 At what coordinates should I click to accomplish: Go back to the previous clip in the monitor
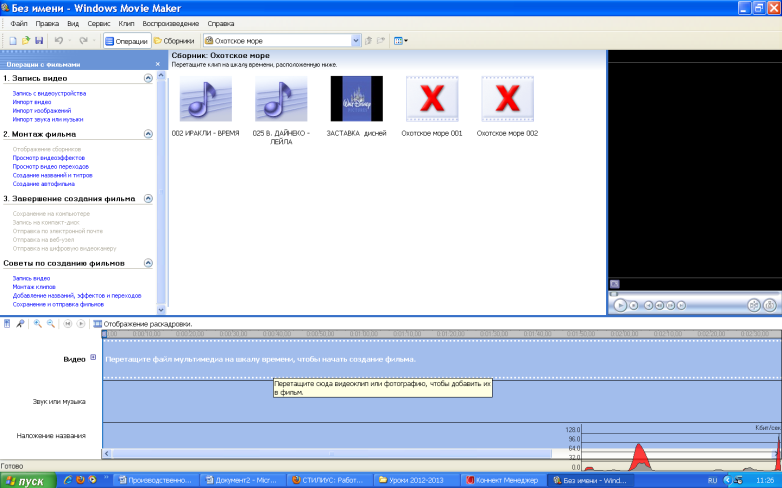[648, 305]
